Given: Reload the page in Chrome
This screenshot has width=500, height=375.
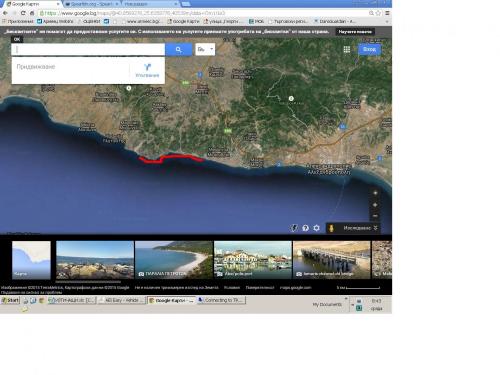Looking at the screenshot, I should [23, 13].
